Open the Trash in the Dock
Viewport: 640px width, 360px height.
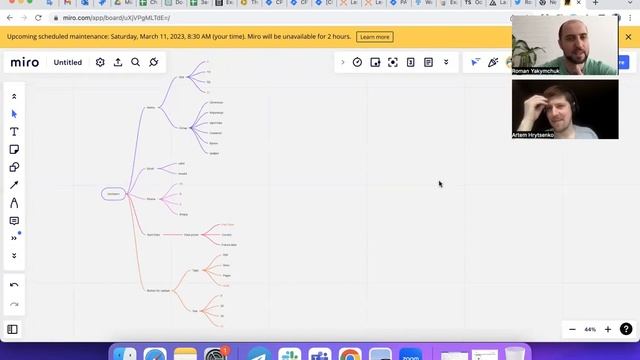pos(515,354)
